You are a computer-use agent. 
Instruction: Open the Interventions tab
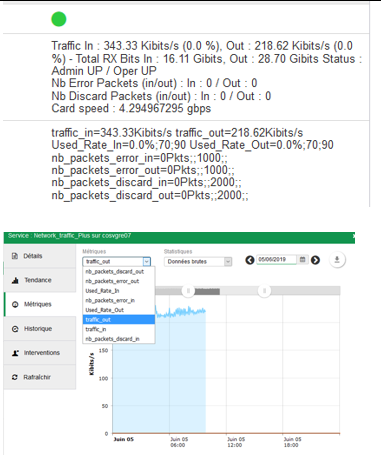[40, 353]
